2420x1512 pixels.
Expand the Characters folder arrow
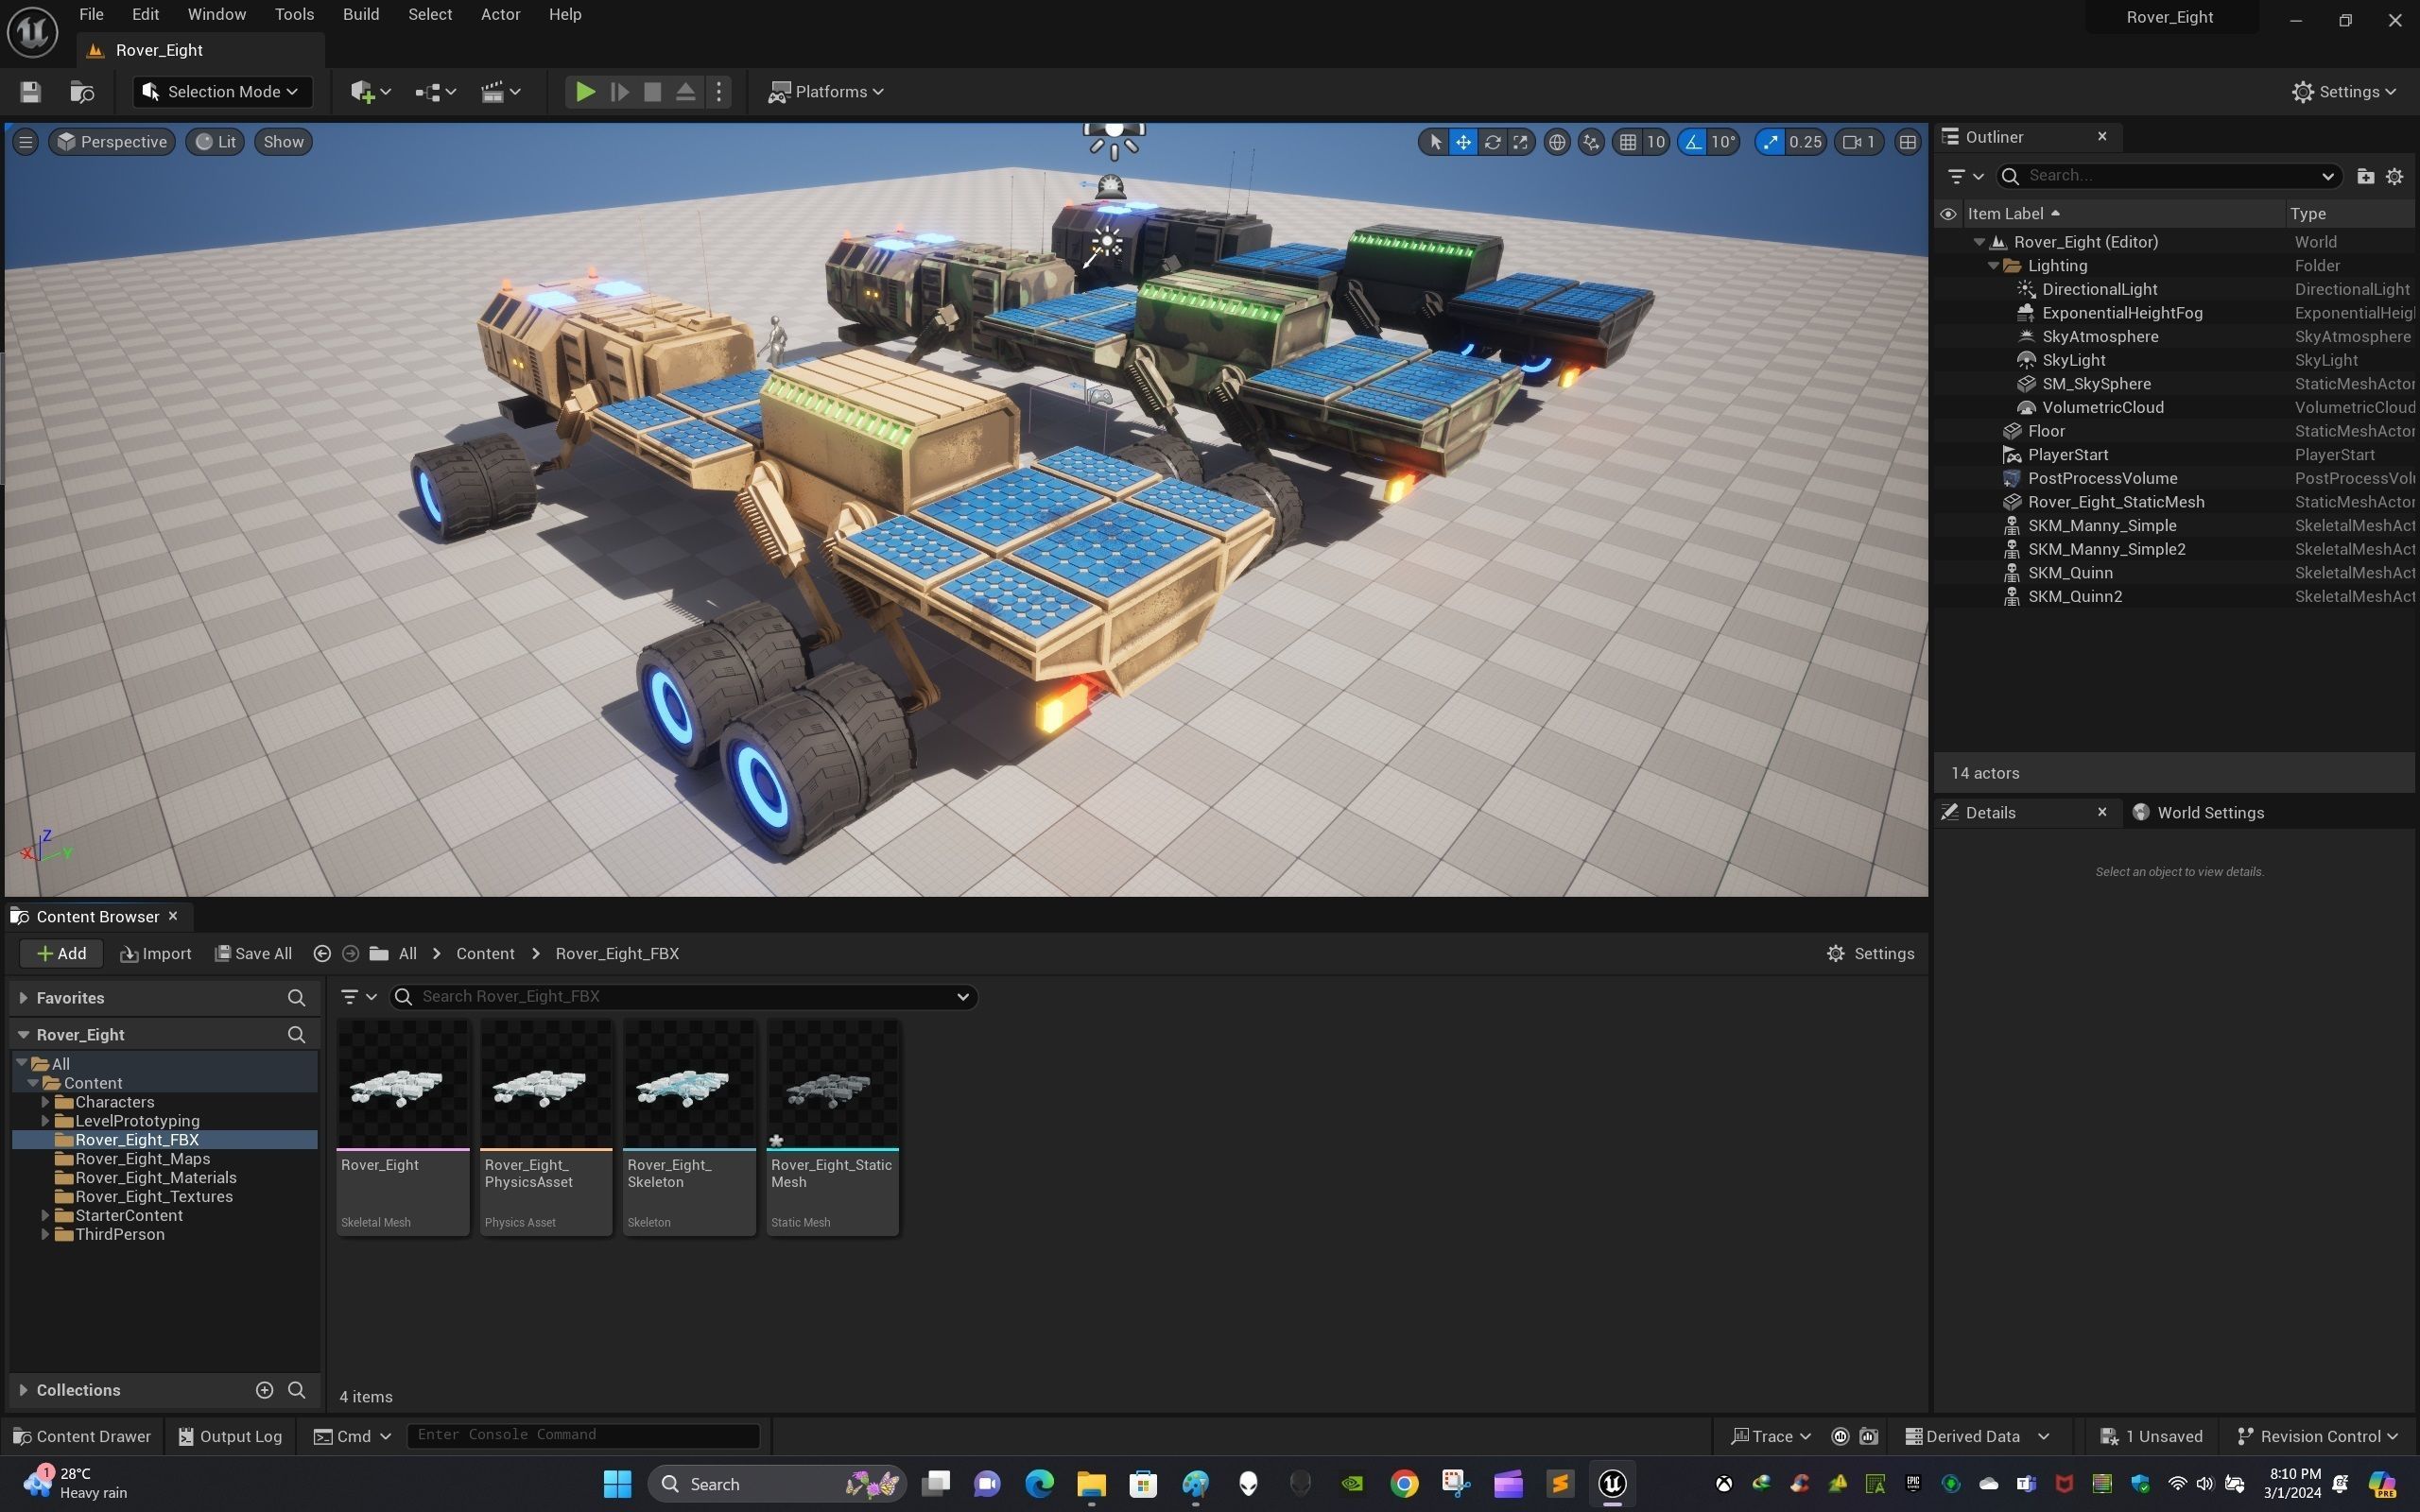[x=45, y=1102]
